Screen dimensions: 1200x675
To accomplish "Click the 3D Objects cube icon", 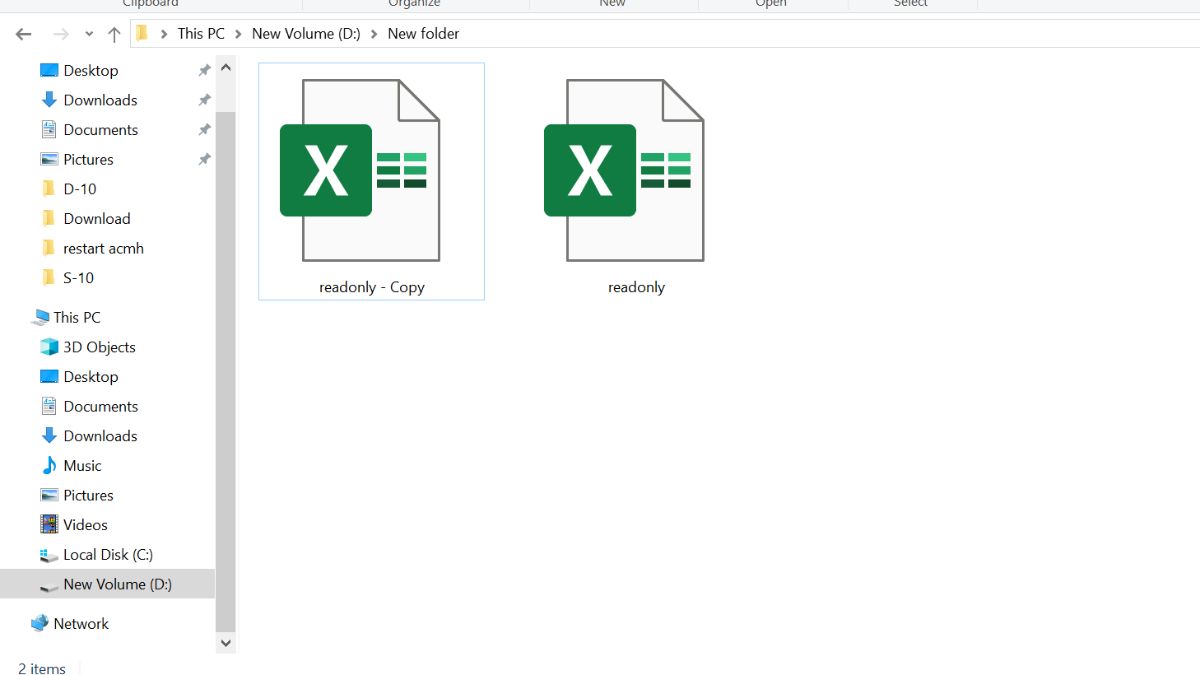I will click(x=49, y=347).
